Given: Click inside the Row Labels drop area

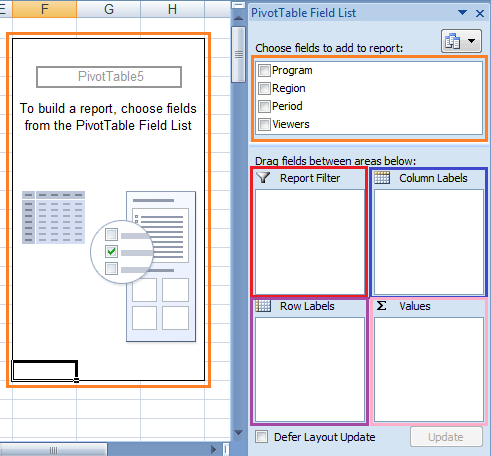Looking at the screenshot, I should (310, 369).
